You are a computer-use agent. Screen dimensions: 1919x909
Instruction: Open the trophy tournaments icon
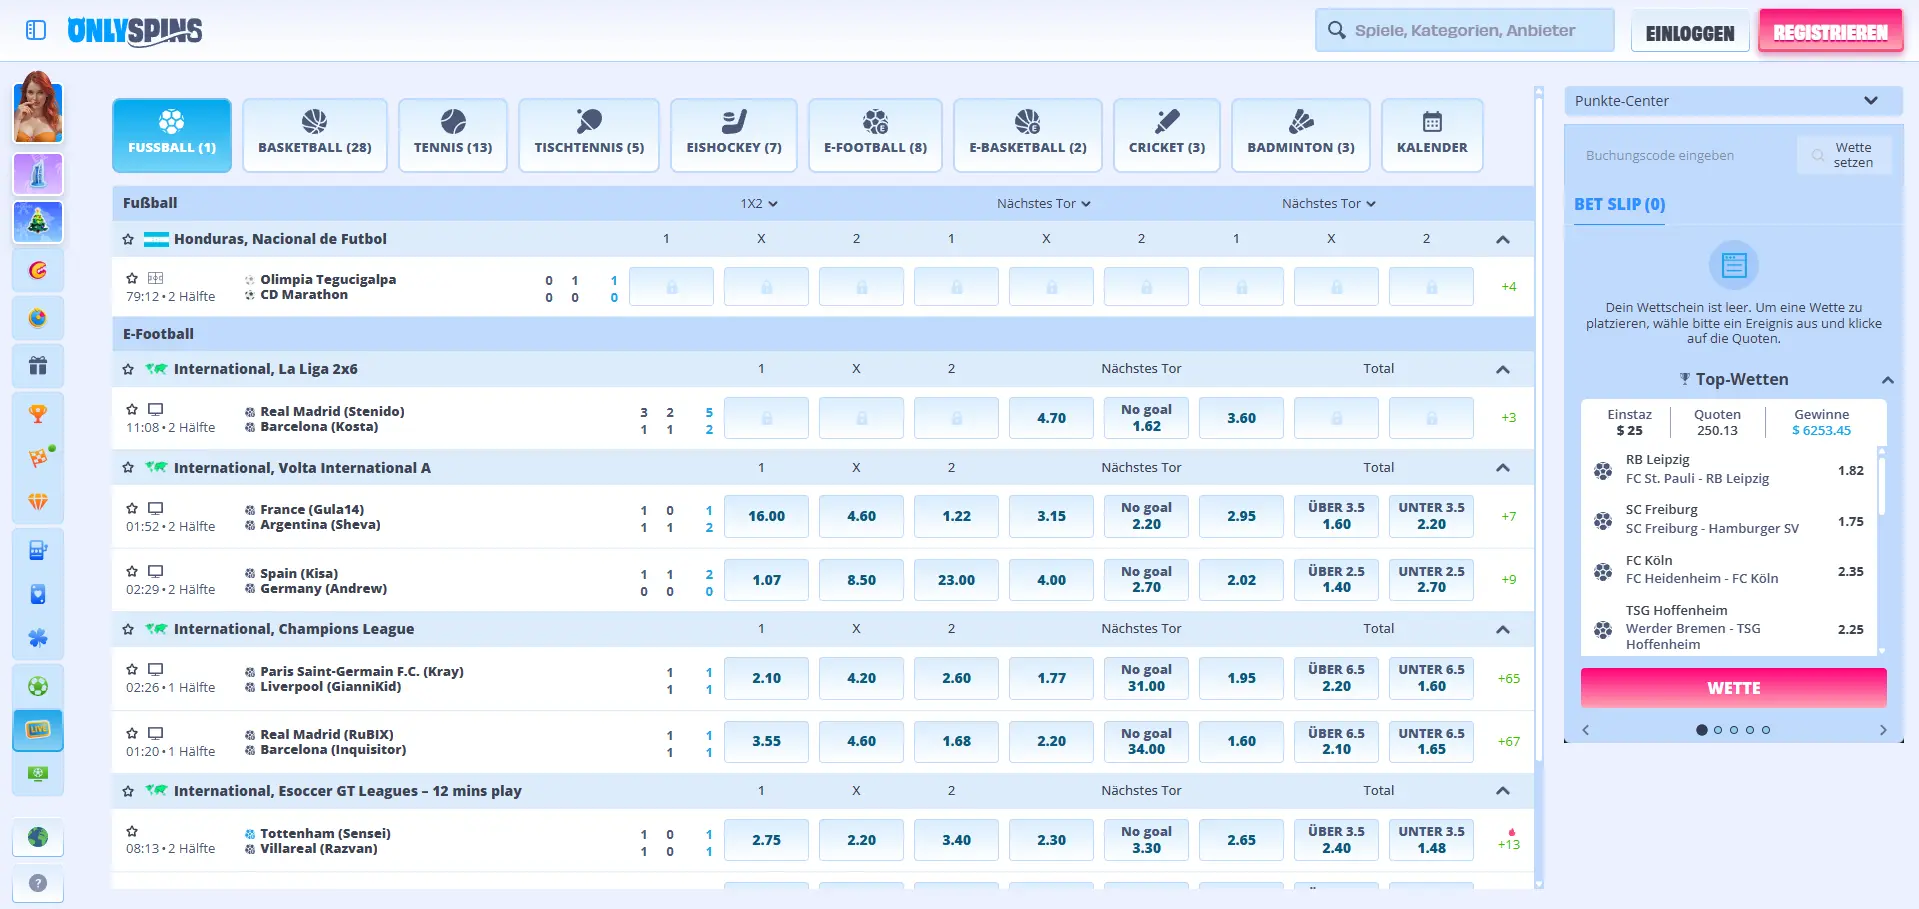(37, 413)
